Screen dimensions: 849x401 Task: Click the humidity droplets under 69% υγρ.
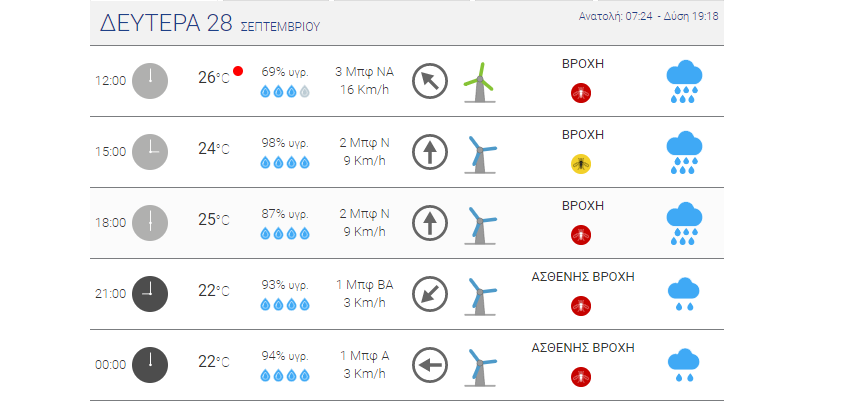coord(285,91)
